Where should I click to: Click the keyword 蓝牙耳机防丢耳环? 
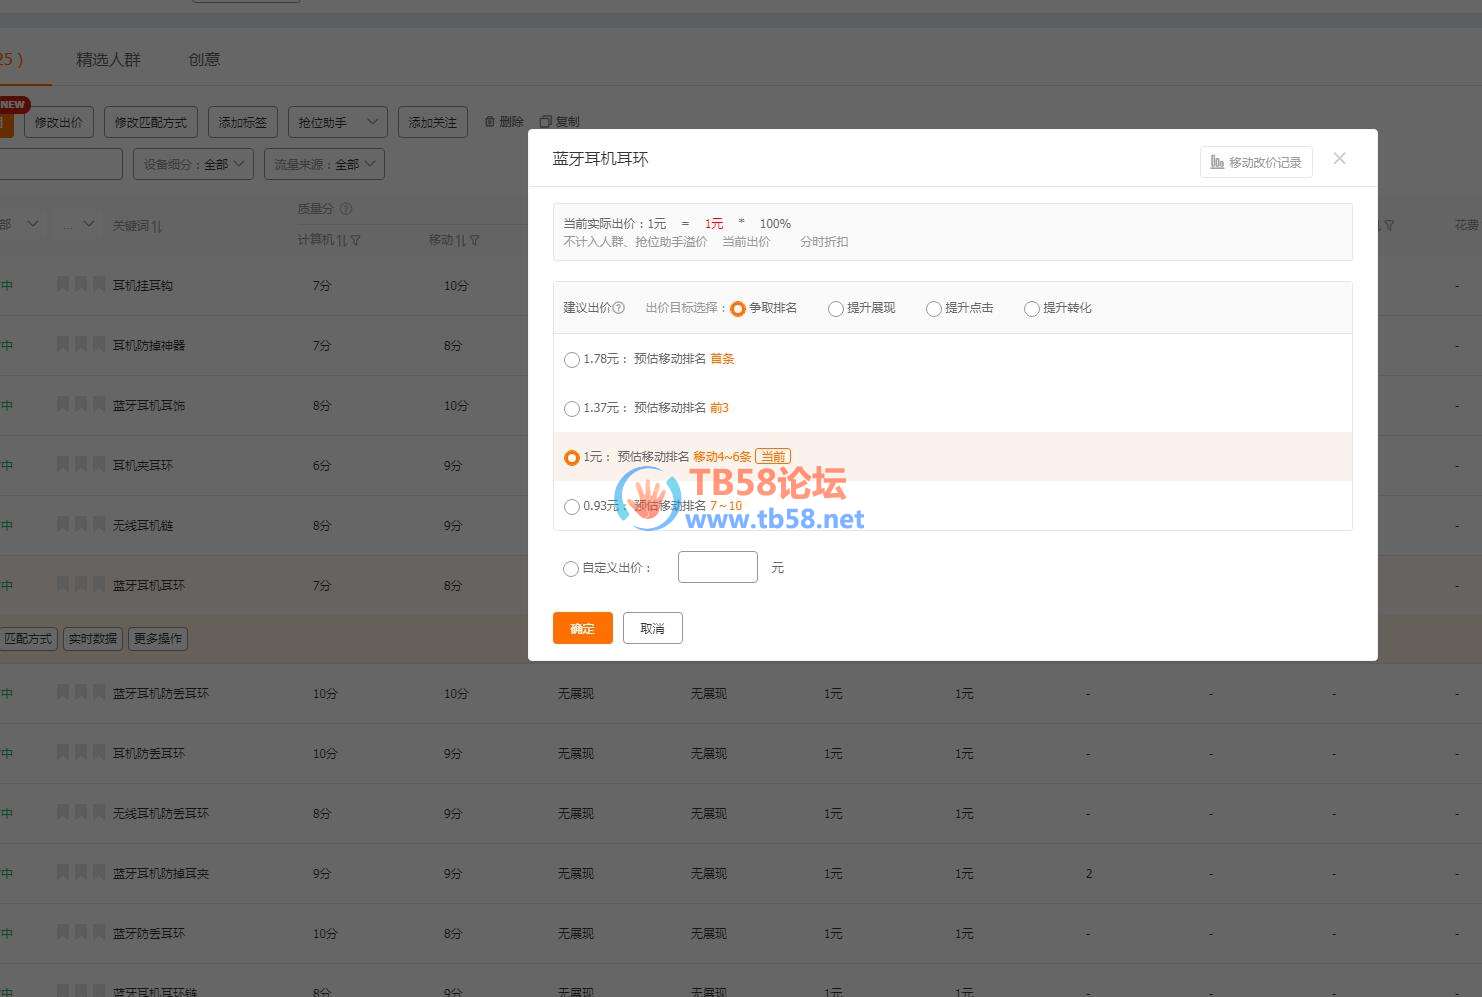point(161,693)
